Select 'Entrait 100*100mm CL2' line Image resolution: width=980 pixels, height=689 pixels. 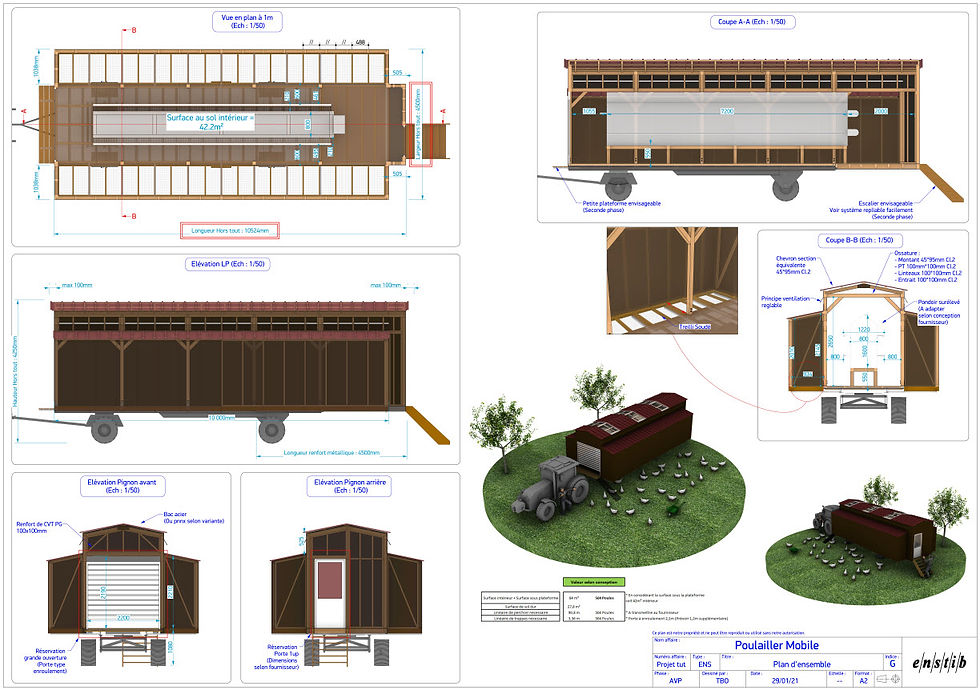pyautogui.click(x=928, y=280)
